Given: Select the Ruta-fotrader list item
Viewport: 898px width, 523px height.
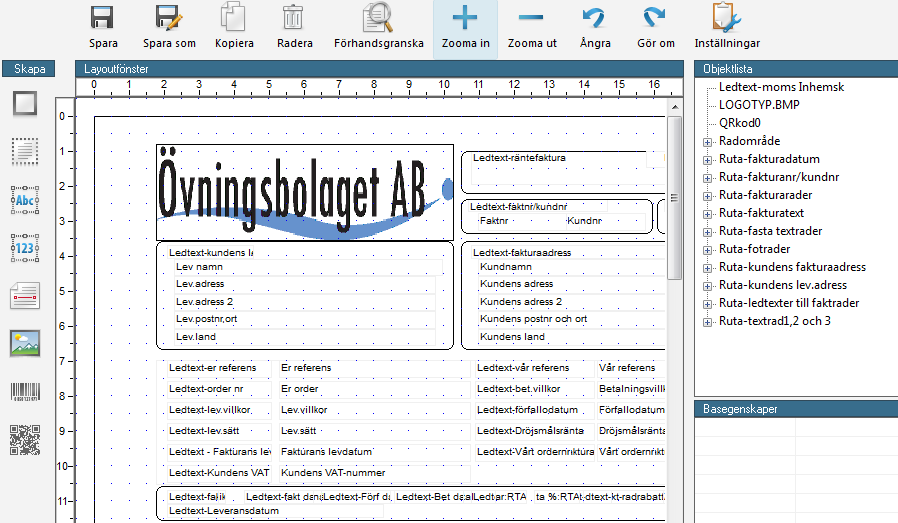Looking at the screenshot, I should (x=754, y=249).
